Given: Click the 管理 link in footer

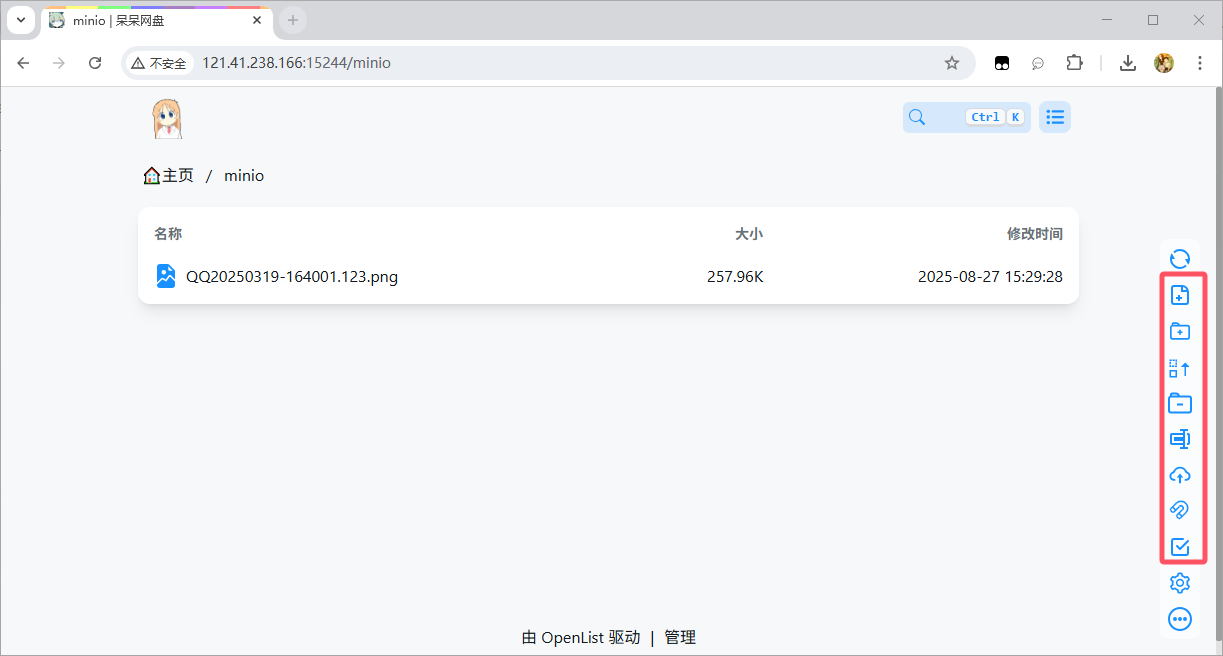Looking at the screenshot, I should [x=680, y=637].
